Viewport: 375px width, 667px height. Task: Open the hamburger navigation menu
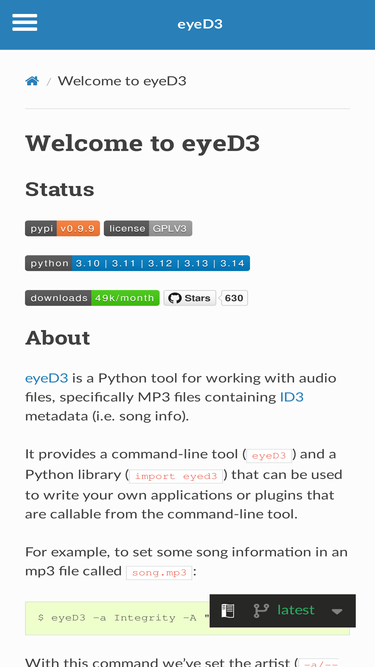[x=25, y=23]
